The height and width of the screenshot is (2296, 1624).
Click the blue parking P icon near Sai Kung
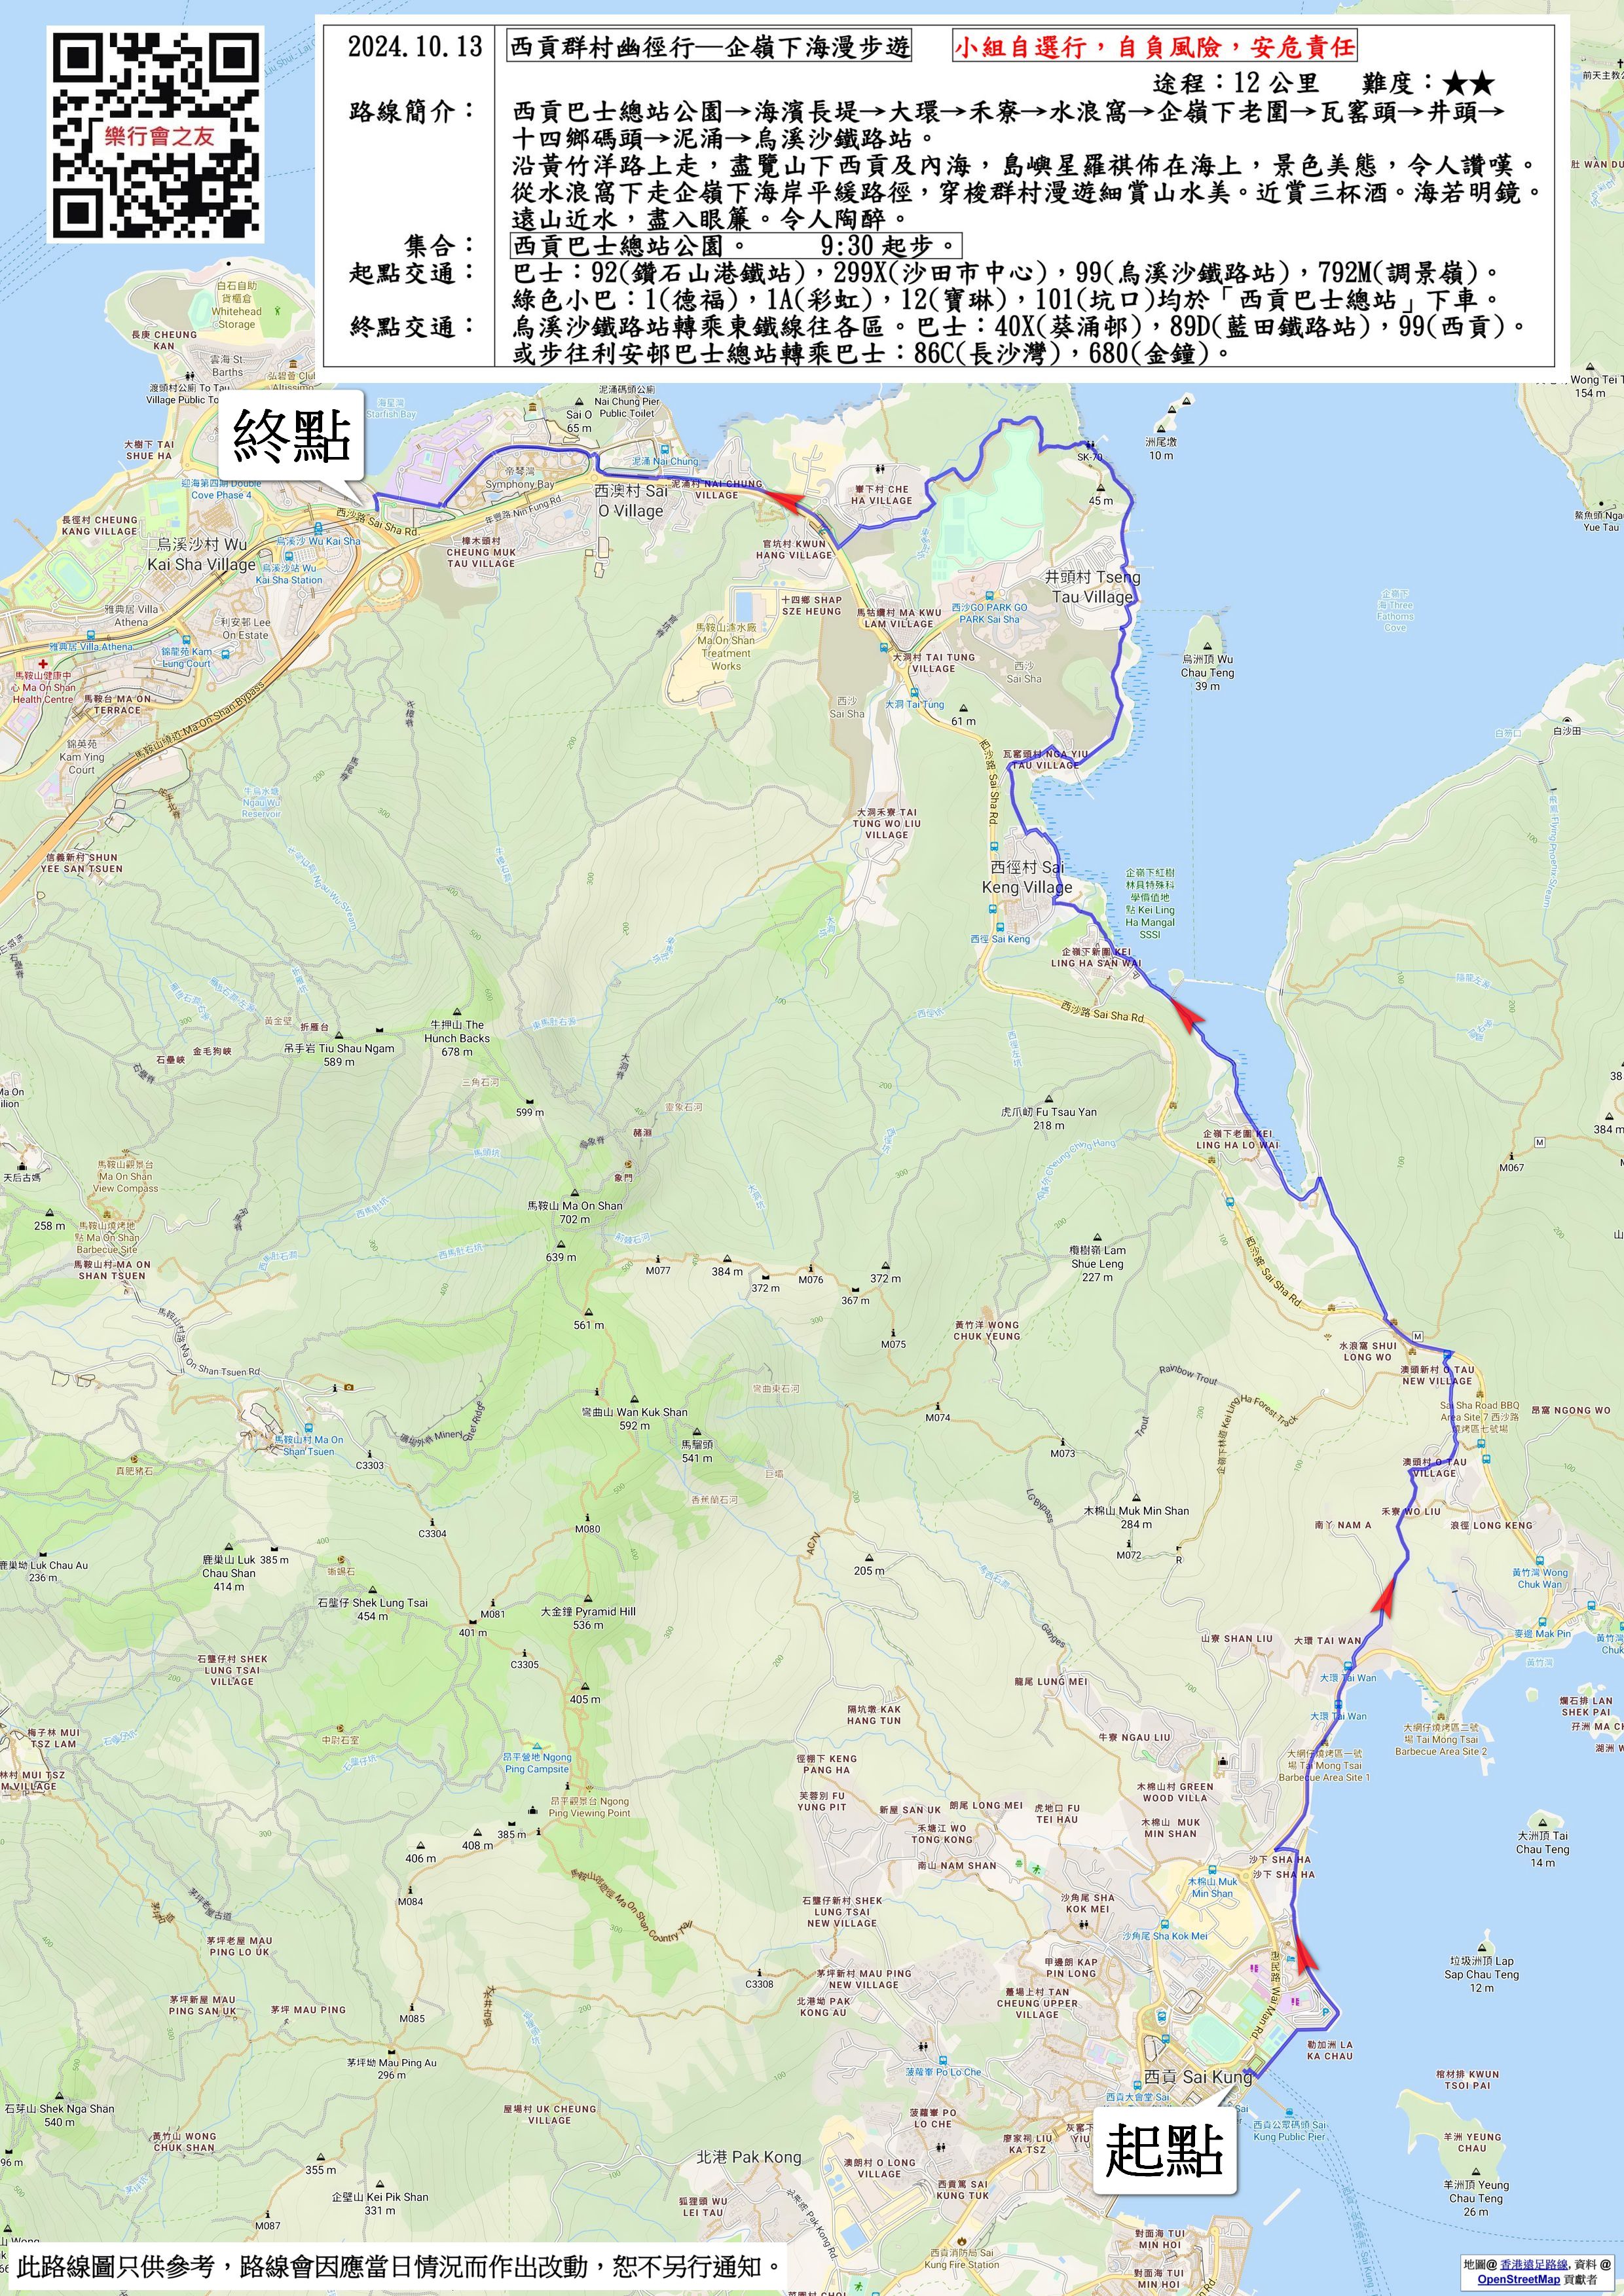point(1326,2011)
